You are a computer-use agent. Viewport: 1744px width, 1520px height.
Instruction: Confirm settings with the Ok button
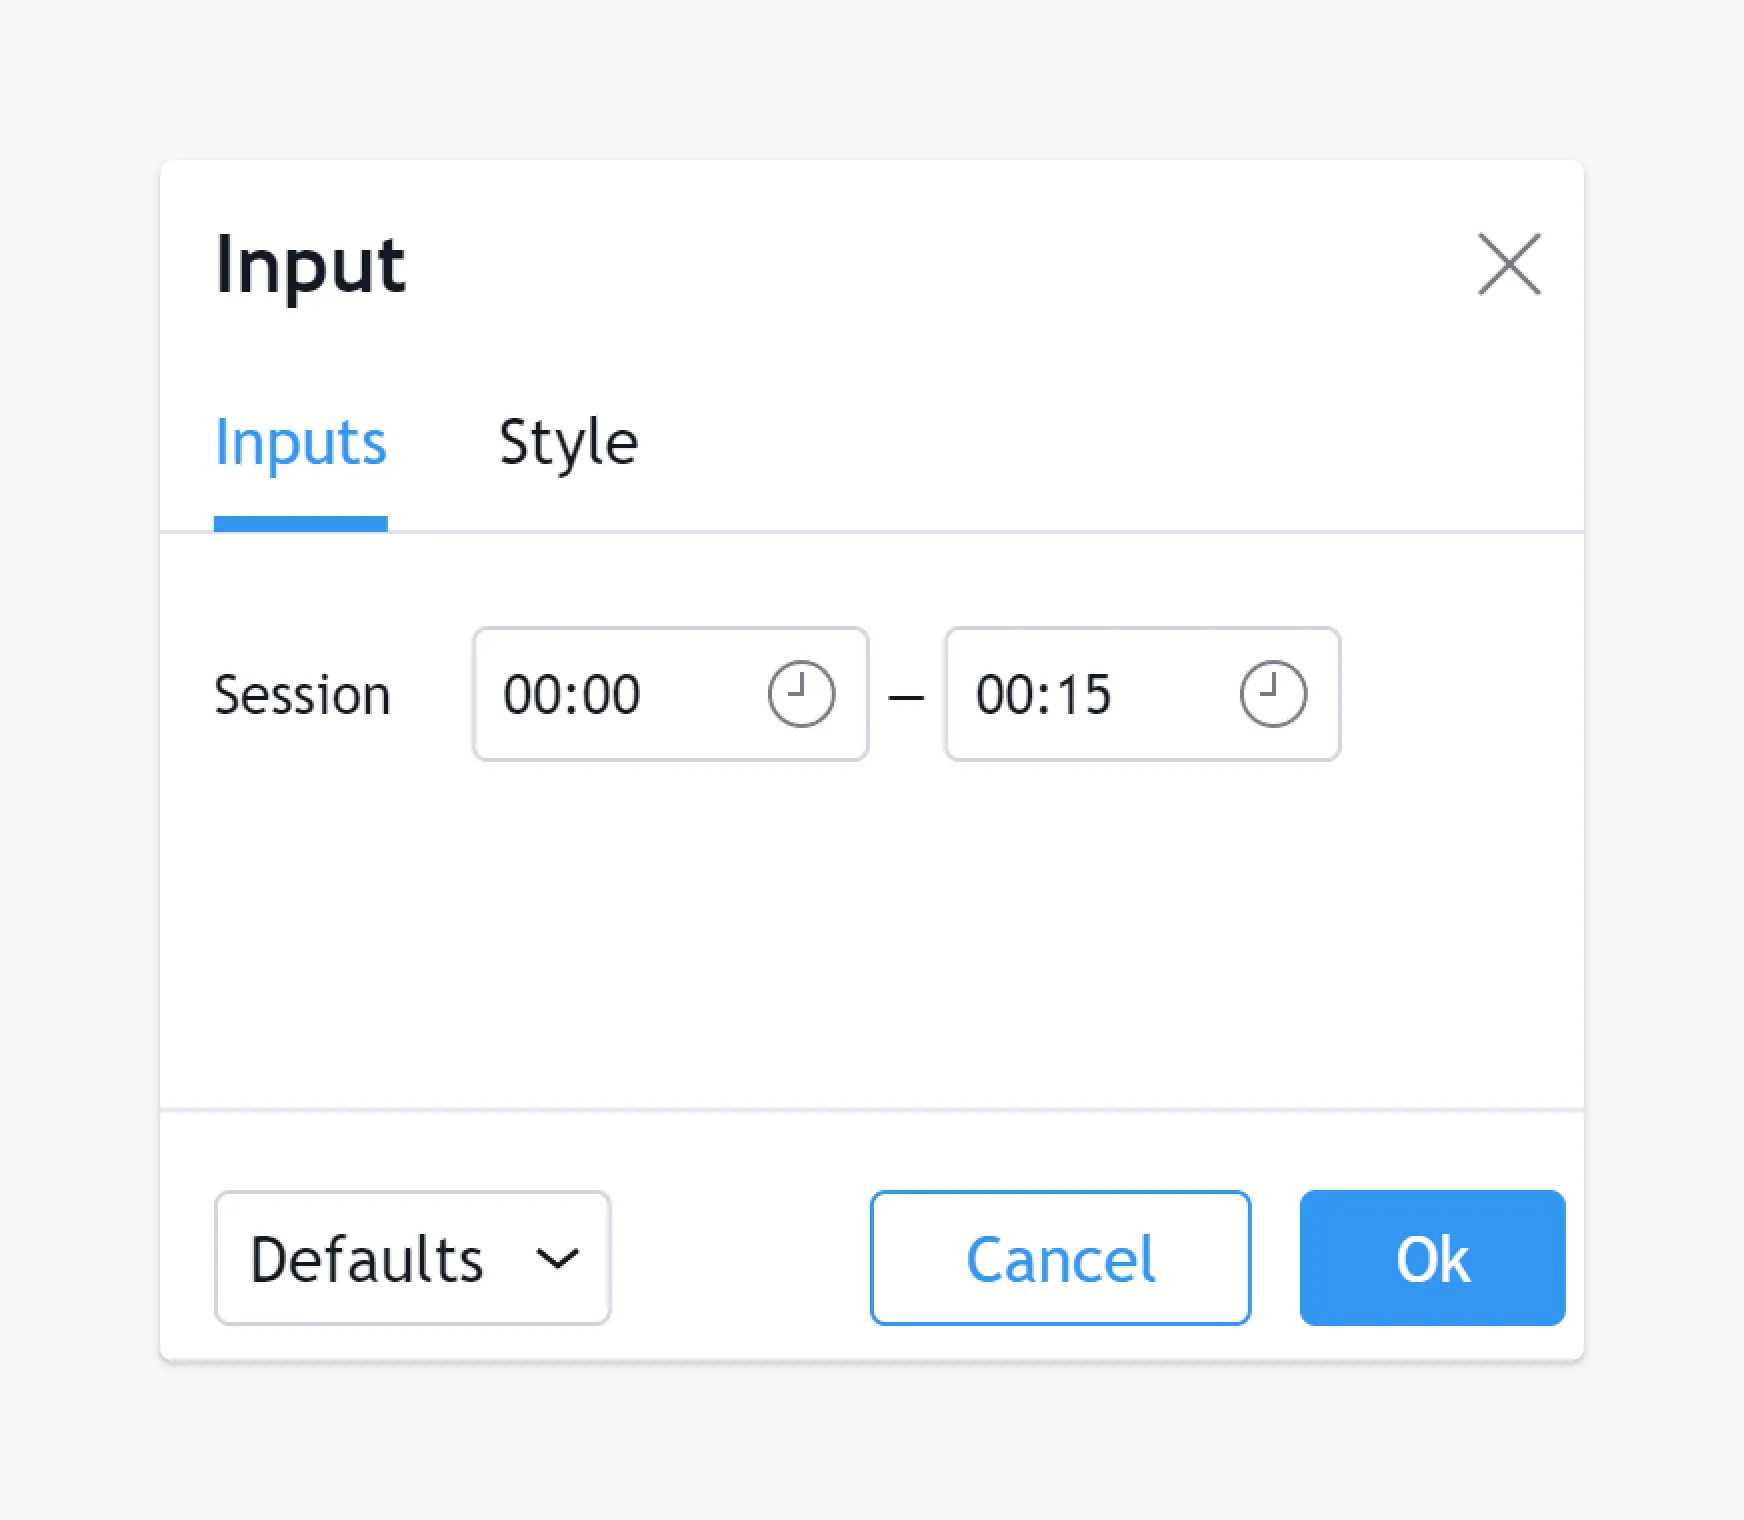1432,1258
